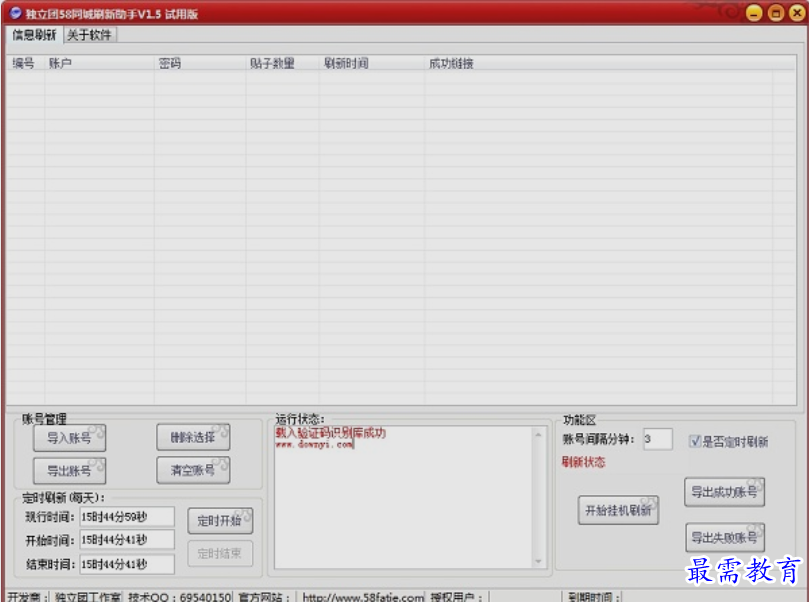The width and height of the screenshot is (809, 602).
Task: Click 技术QQ：69540150 in status bar
Action: [180, 597]
